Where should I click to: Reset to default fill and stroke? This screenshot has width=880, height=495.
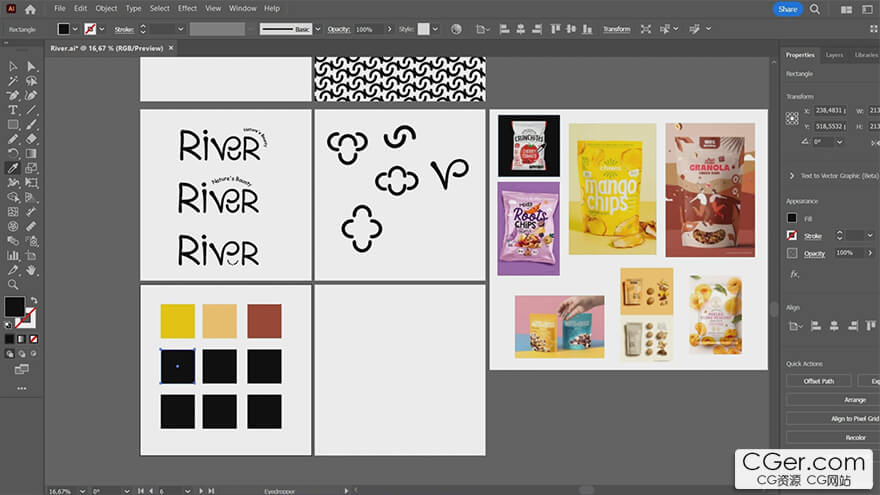(8, 324)
